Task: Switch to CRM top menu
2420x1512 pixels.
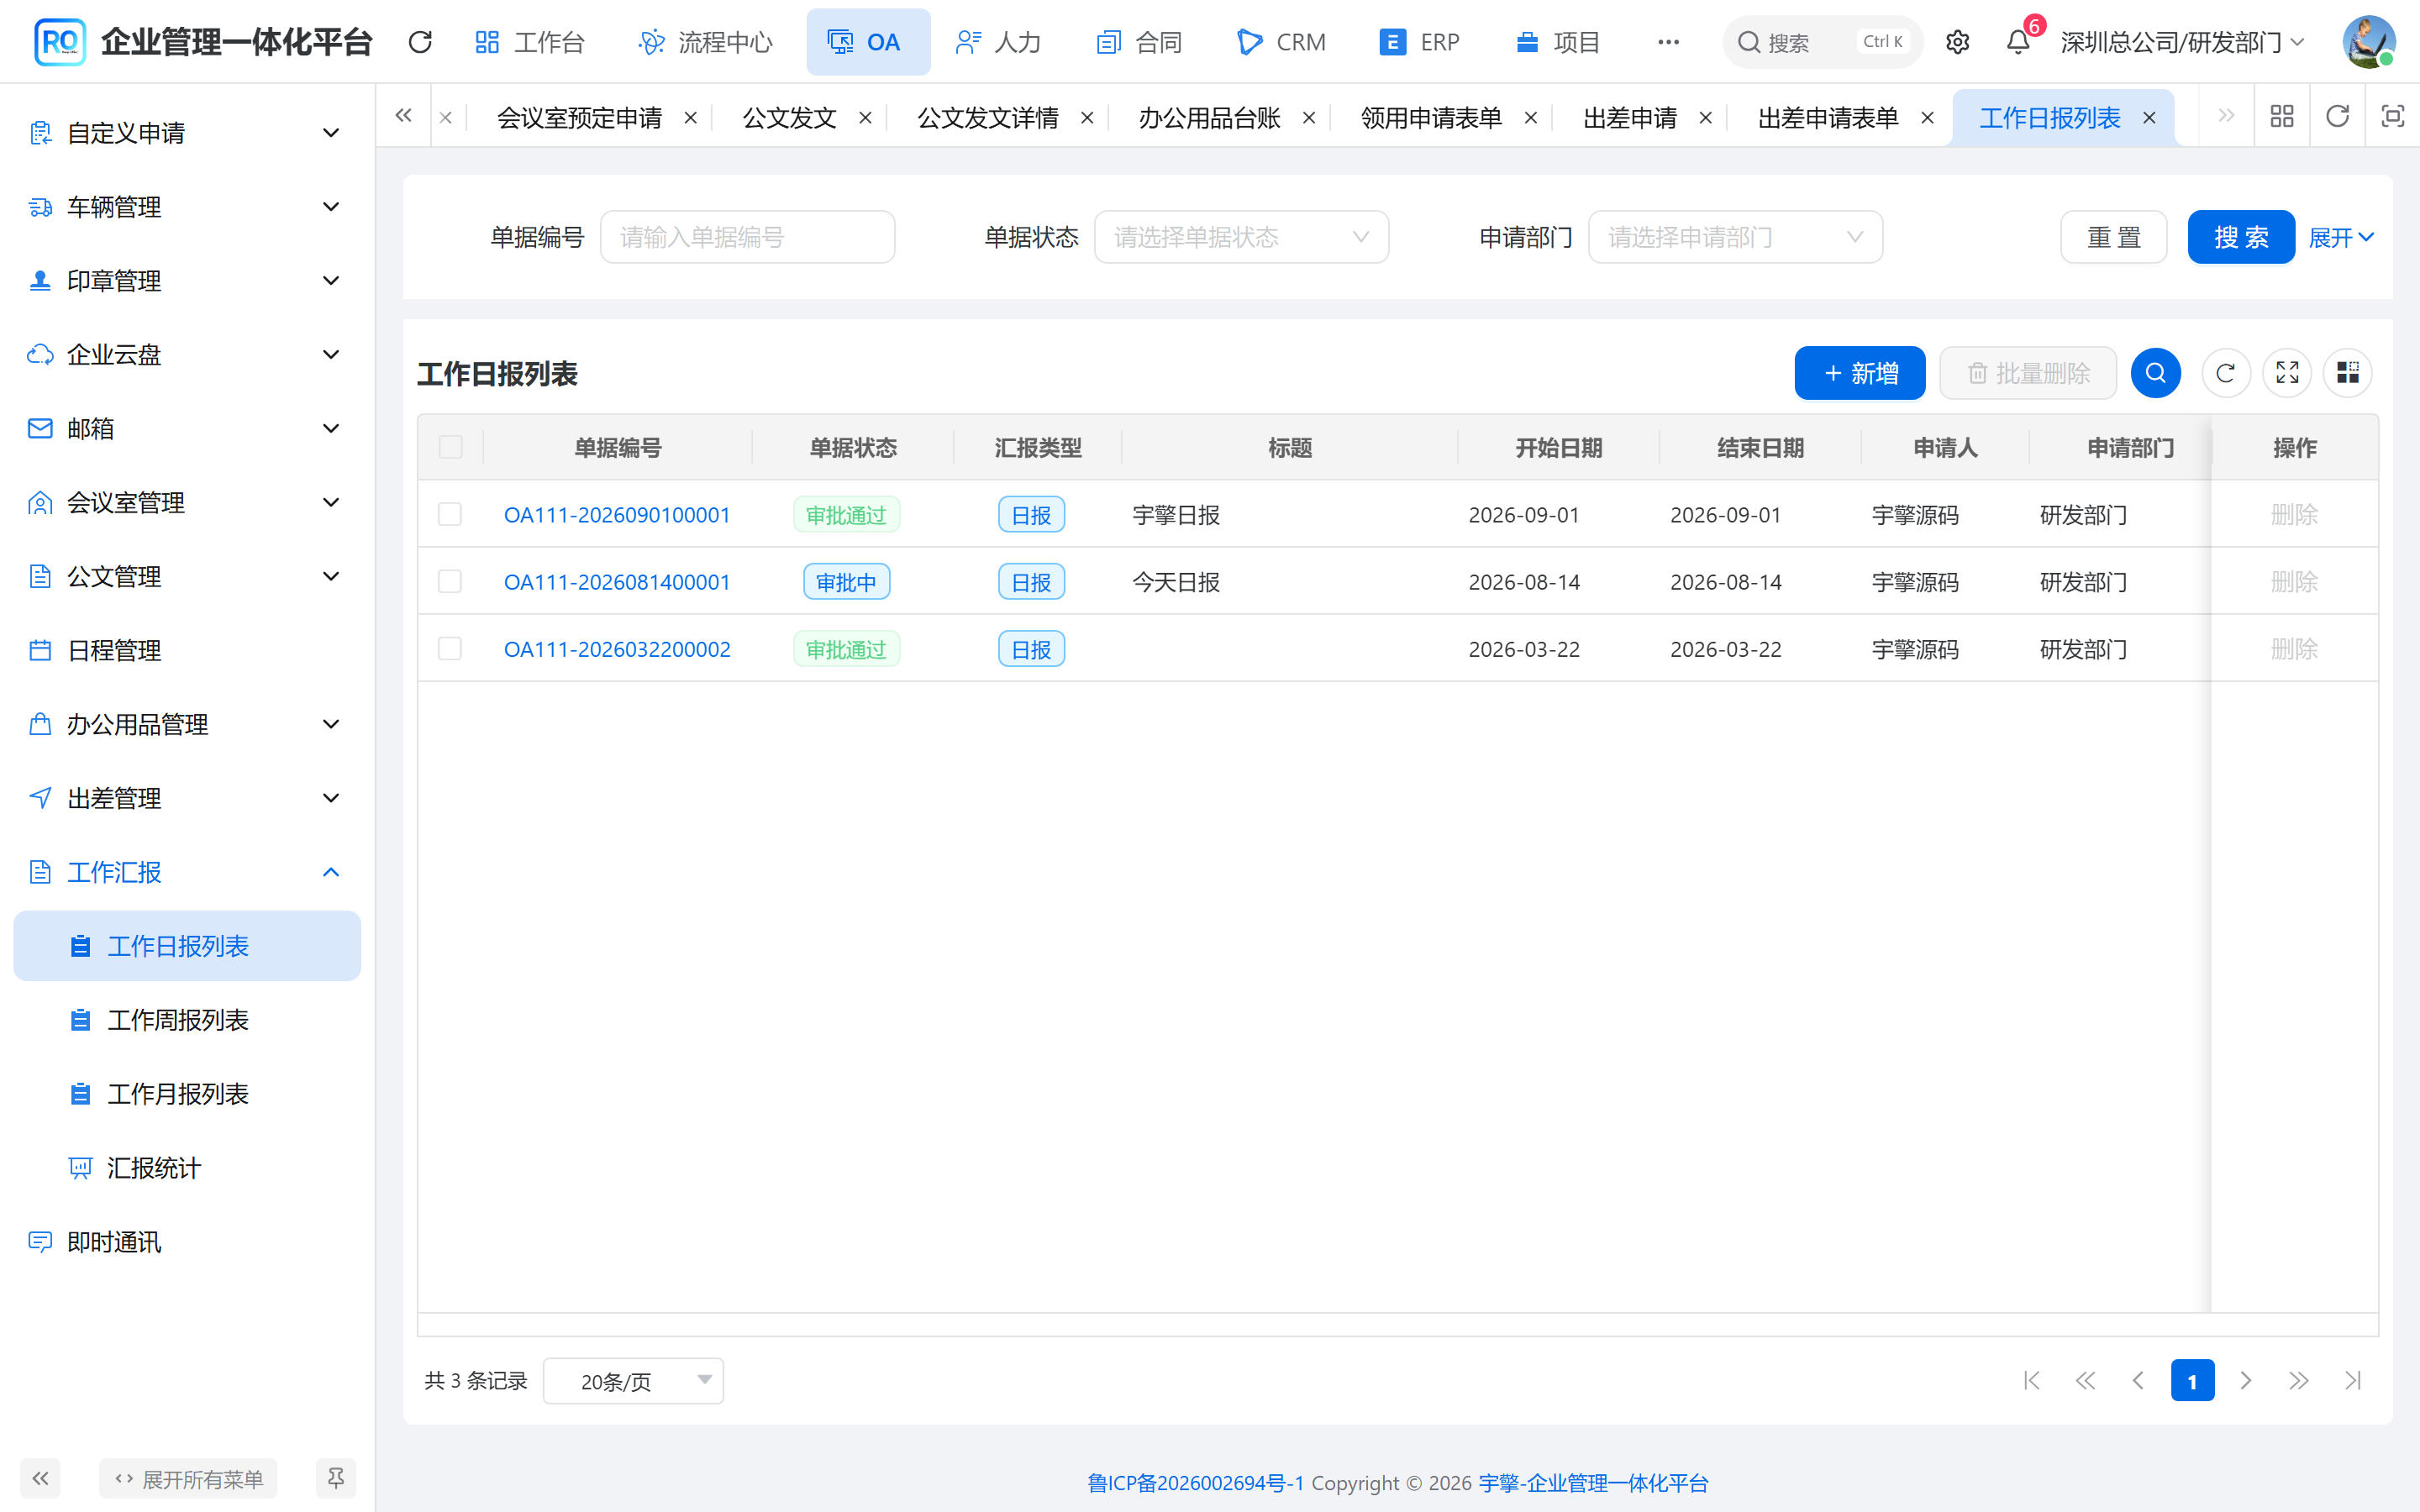Action: 1281,42
